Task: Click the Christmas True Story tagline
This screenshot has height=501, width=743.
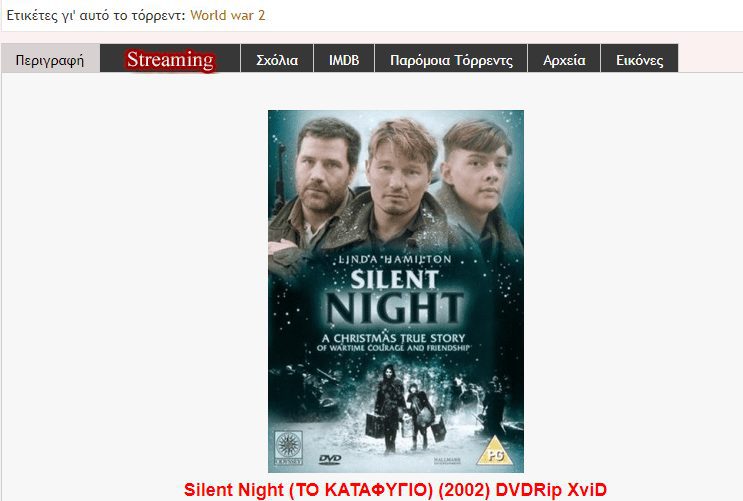Action: click(x=393, y=342)
